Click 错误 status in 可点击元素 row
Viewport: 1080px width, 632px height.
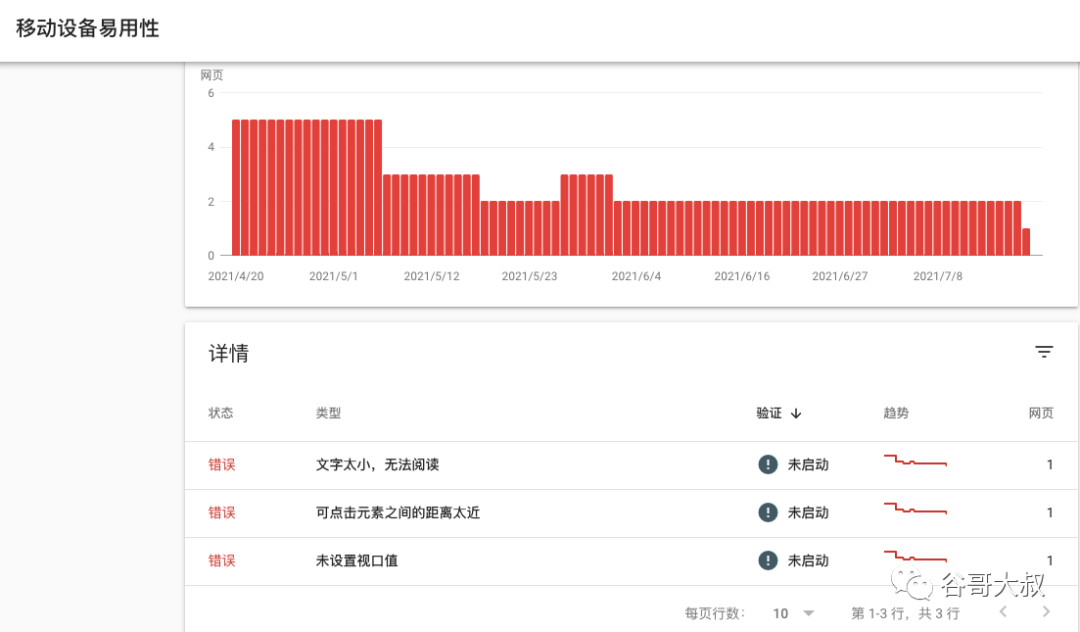coord(222,512)
